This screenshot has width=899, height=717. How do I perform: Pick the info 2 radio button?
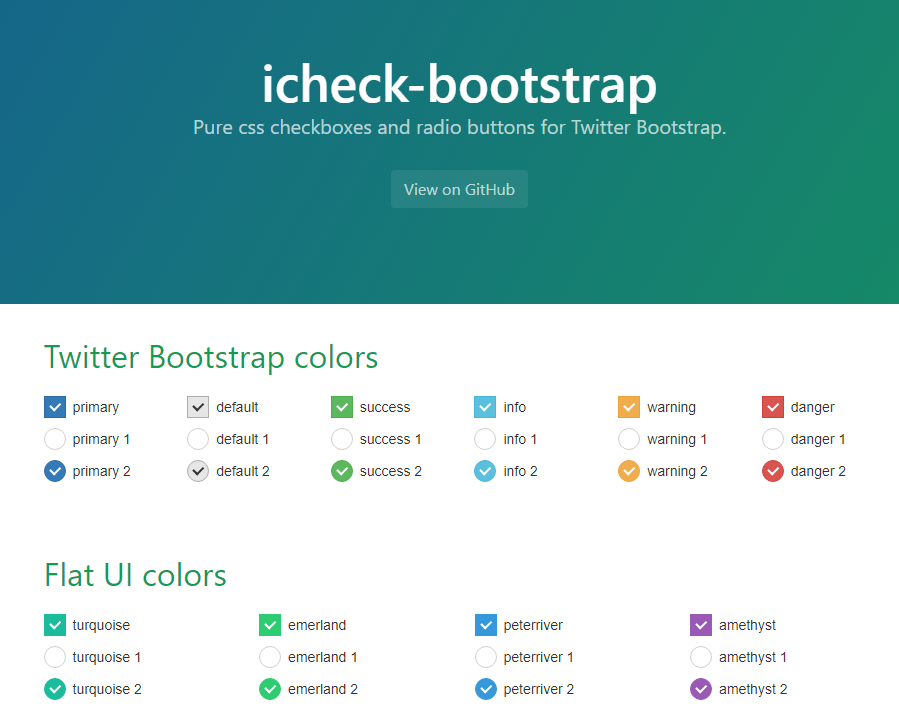point(485,471)
